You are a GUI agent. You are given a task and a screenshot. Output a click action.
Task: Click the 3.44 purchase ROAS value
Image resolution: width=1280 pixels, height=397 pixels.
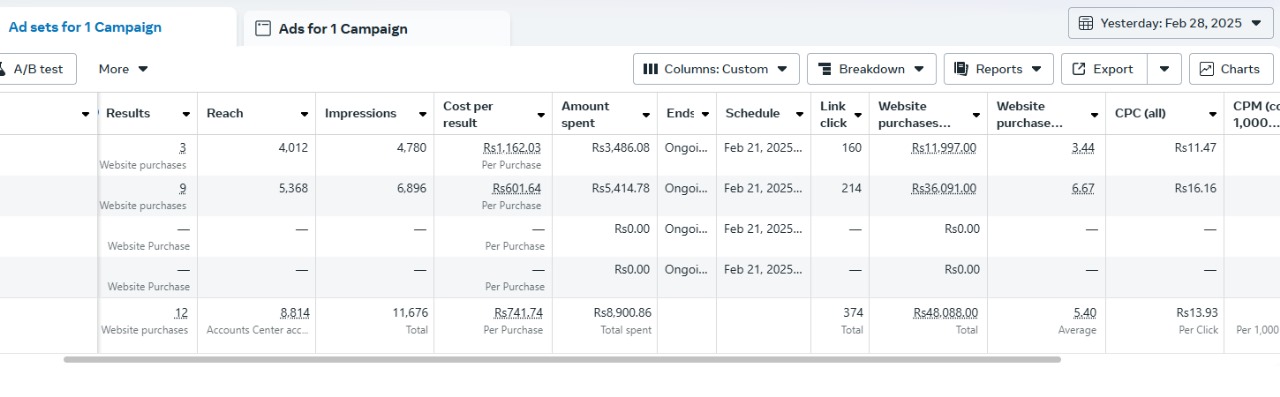coord(1083,148)
